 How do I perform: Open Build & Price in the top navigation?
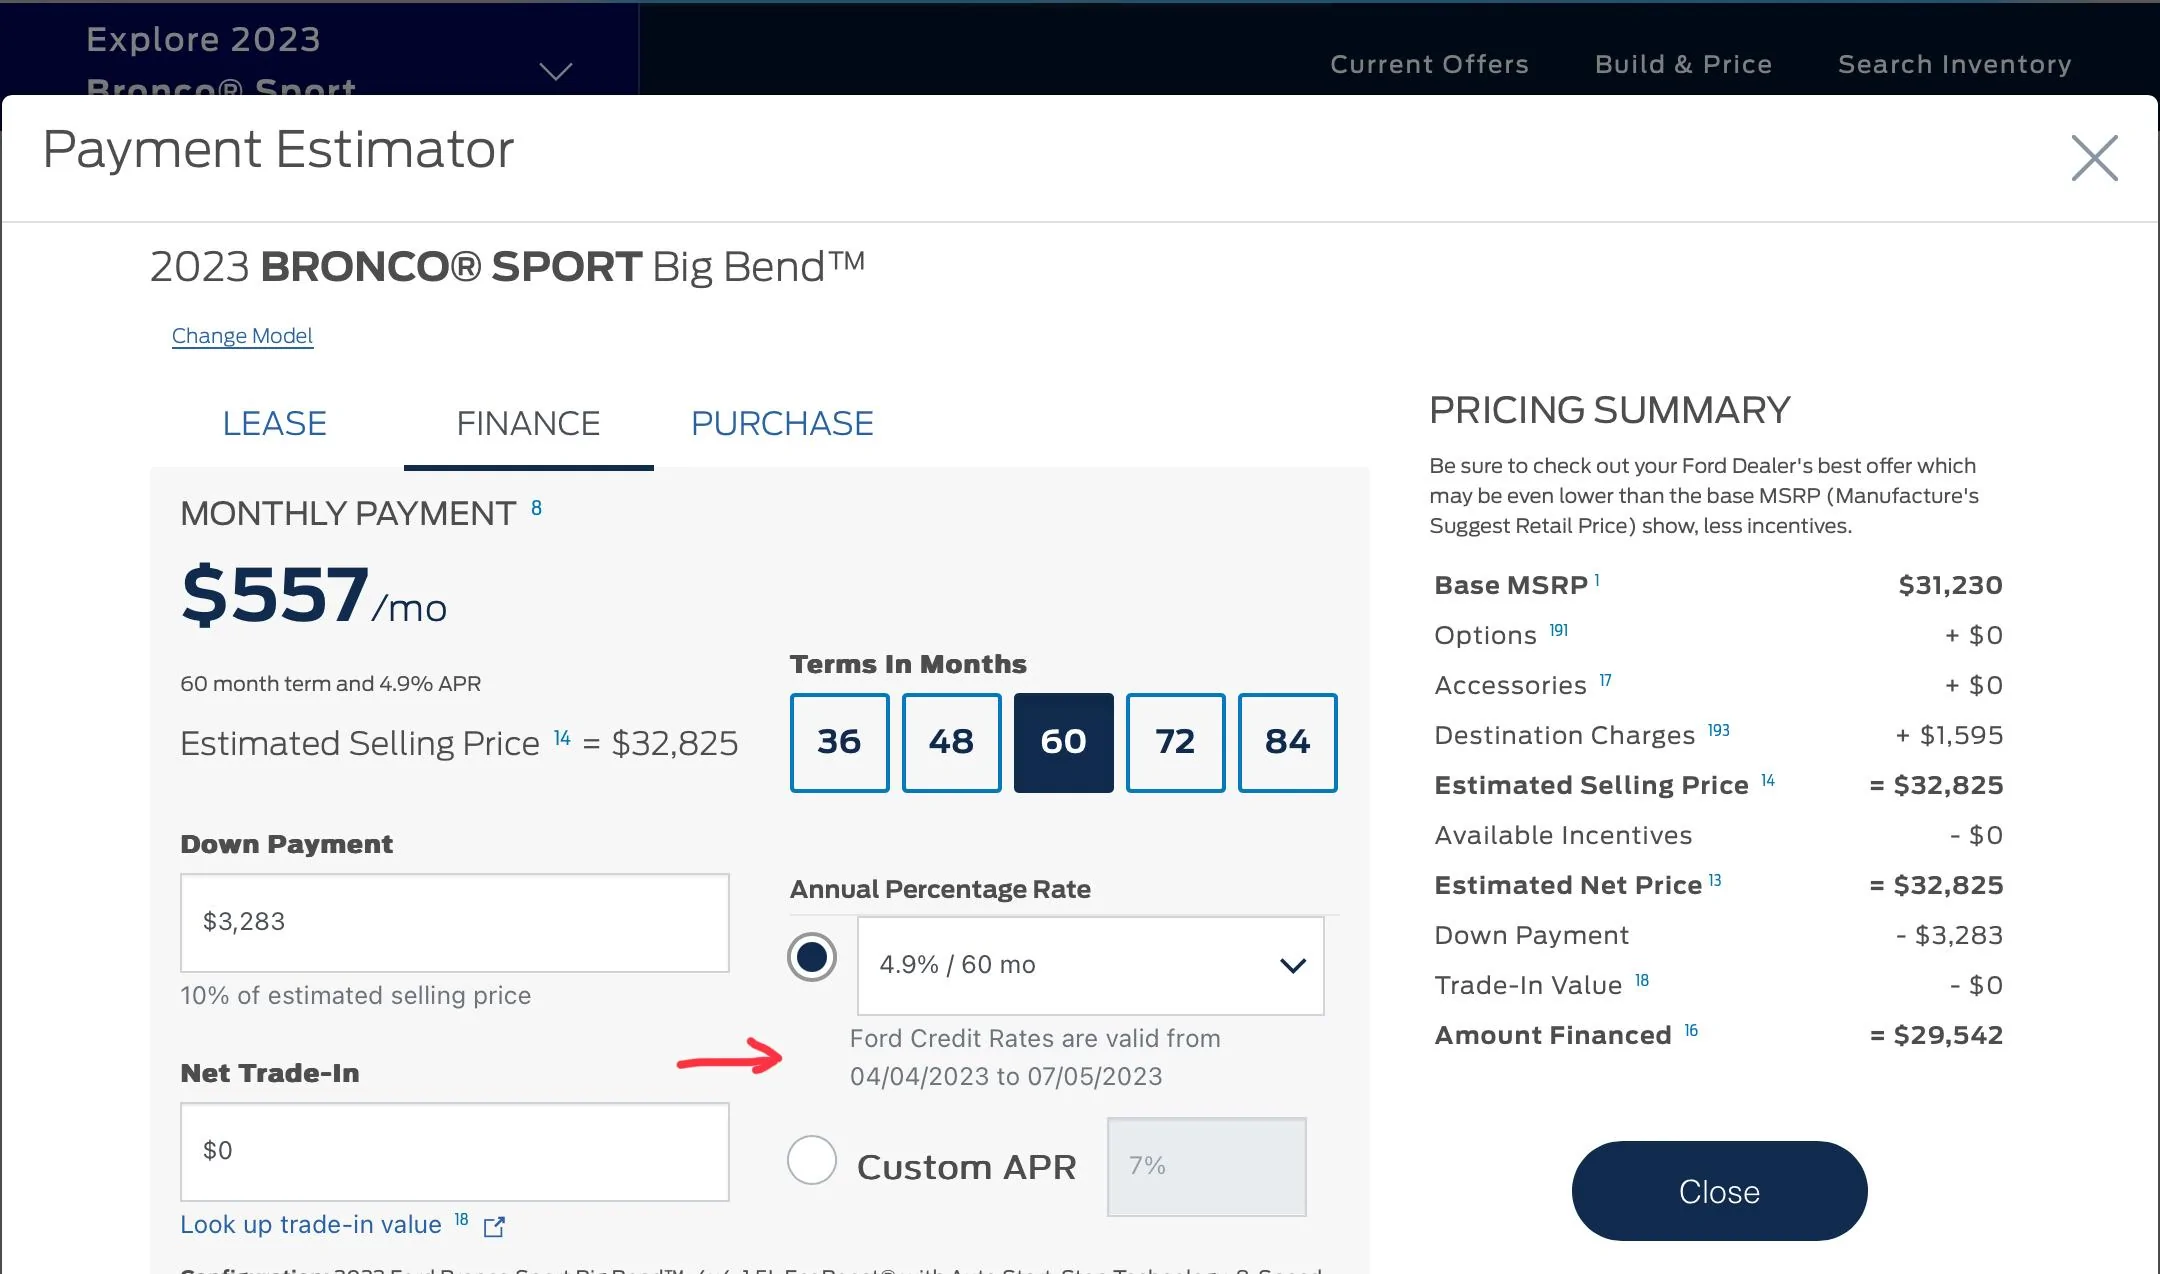pos(1683,64)
